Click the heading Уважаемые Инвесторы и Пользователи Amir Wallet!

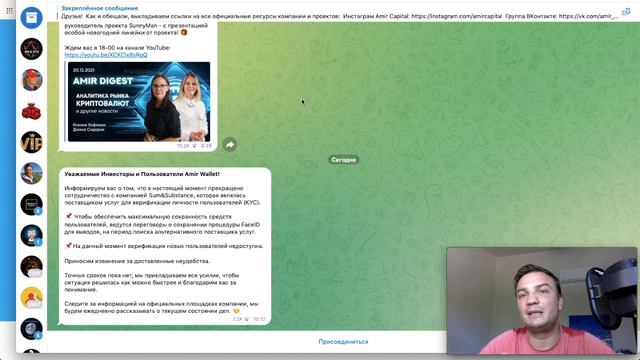click(142, 174)
